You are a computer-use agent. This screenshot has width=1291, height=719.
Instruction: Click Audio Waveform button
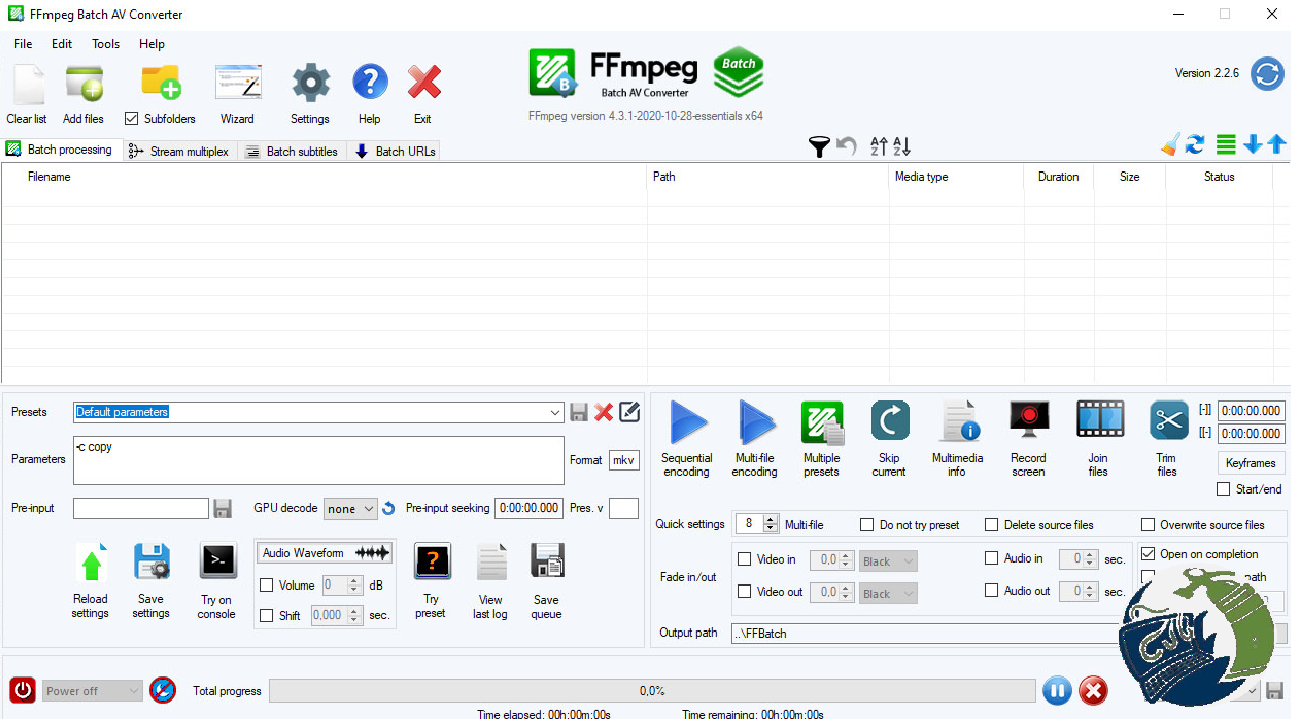(325, 553)
